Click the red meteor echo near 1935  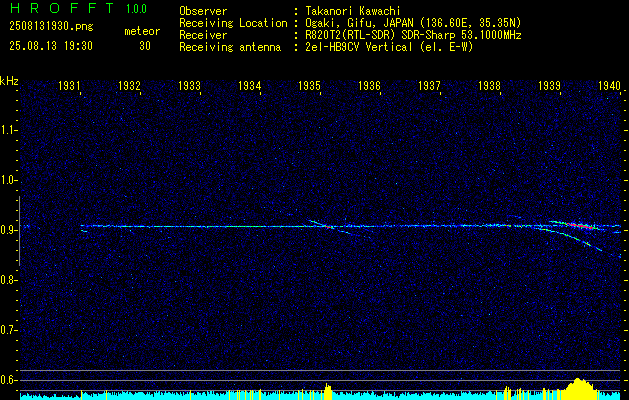point(329,227)
